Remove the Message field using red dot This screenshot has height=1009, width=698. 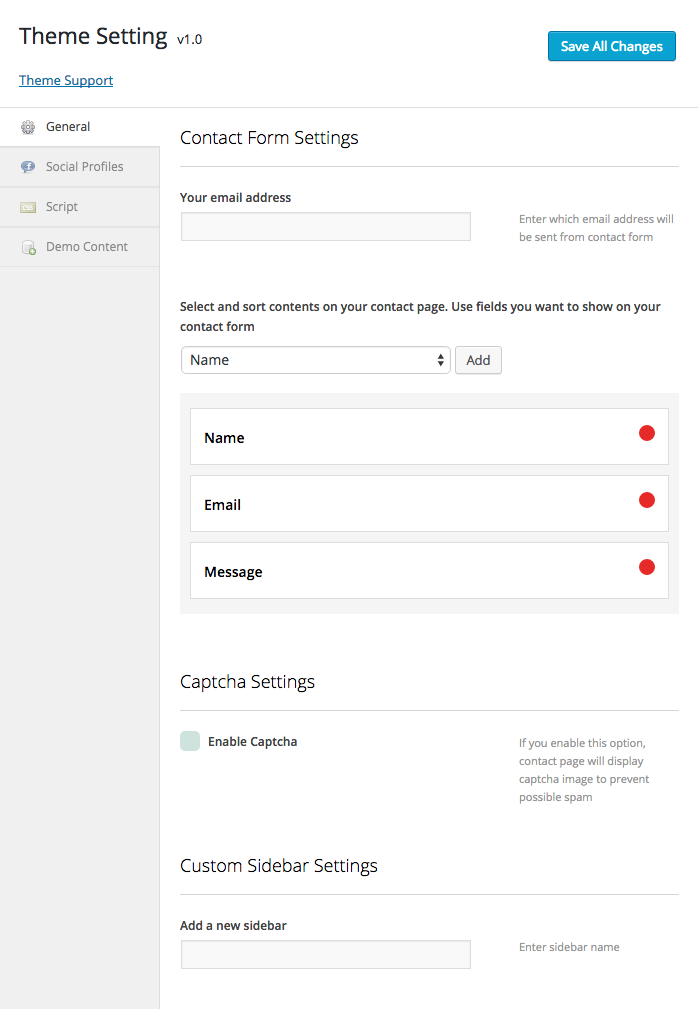click(x=647, y=567)
